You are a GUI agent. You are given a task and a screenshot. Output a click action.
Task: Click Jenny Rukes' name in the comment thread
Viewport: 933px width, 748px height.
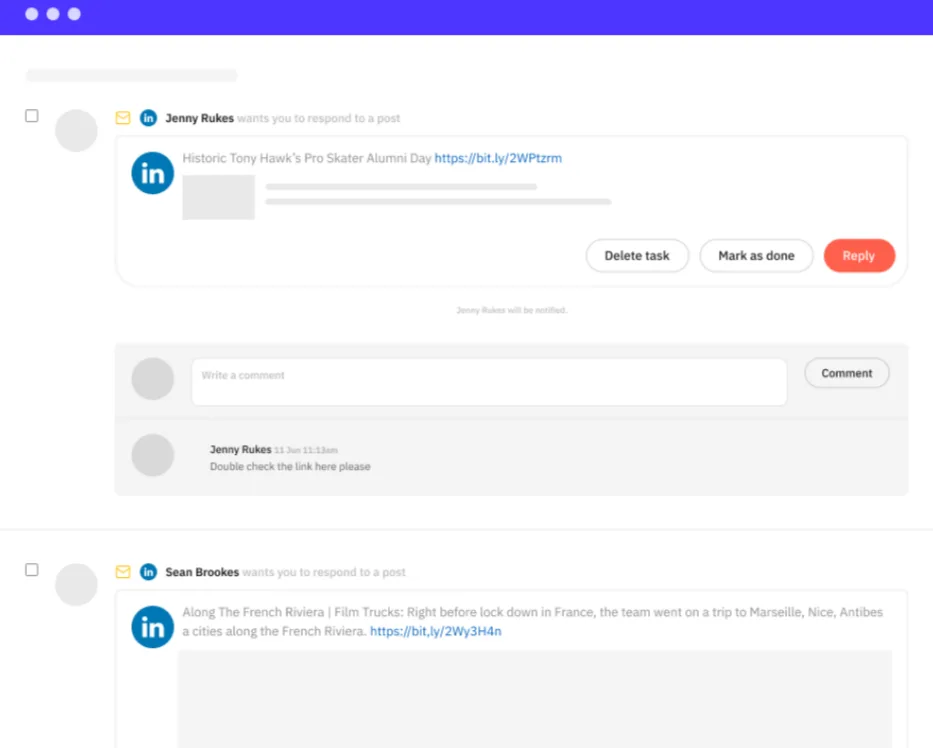(x=240, y=449)
